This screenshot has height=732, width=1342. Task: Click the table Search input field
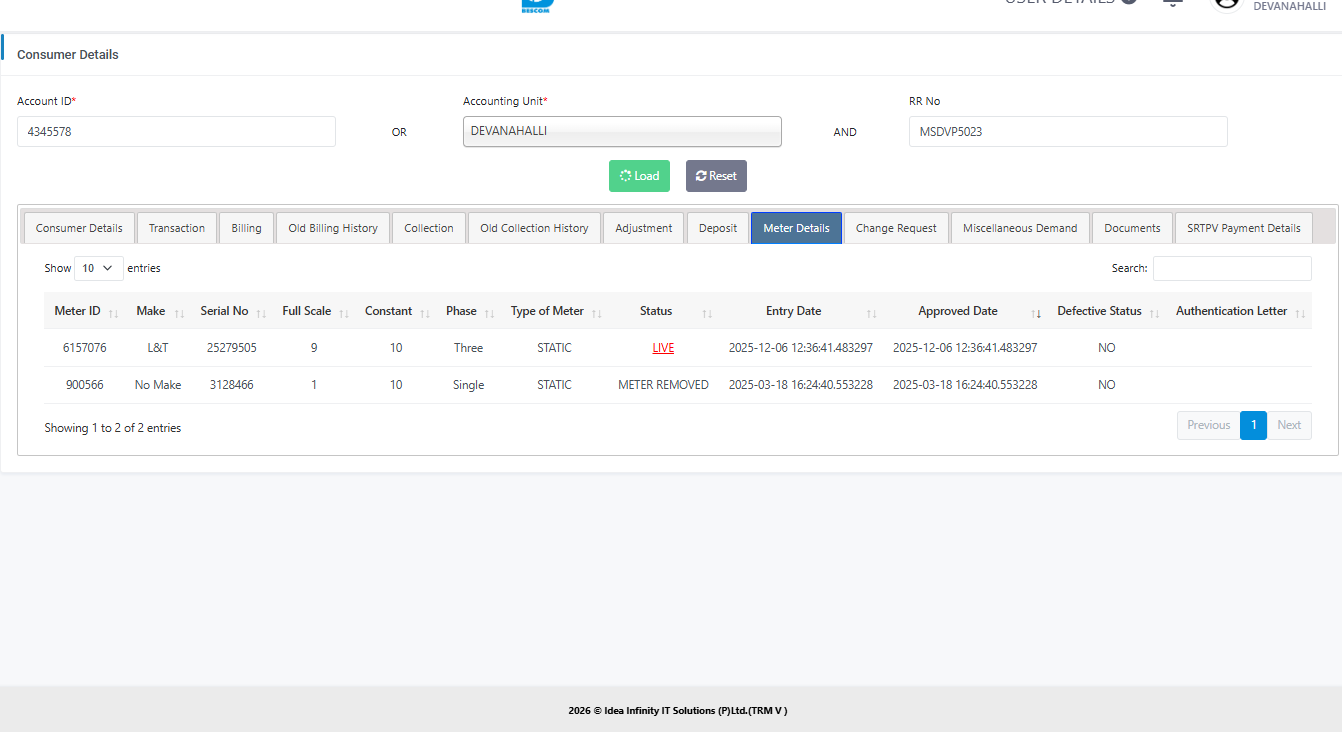(1231, 268)
